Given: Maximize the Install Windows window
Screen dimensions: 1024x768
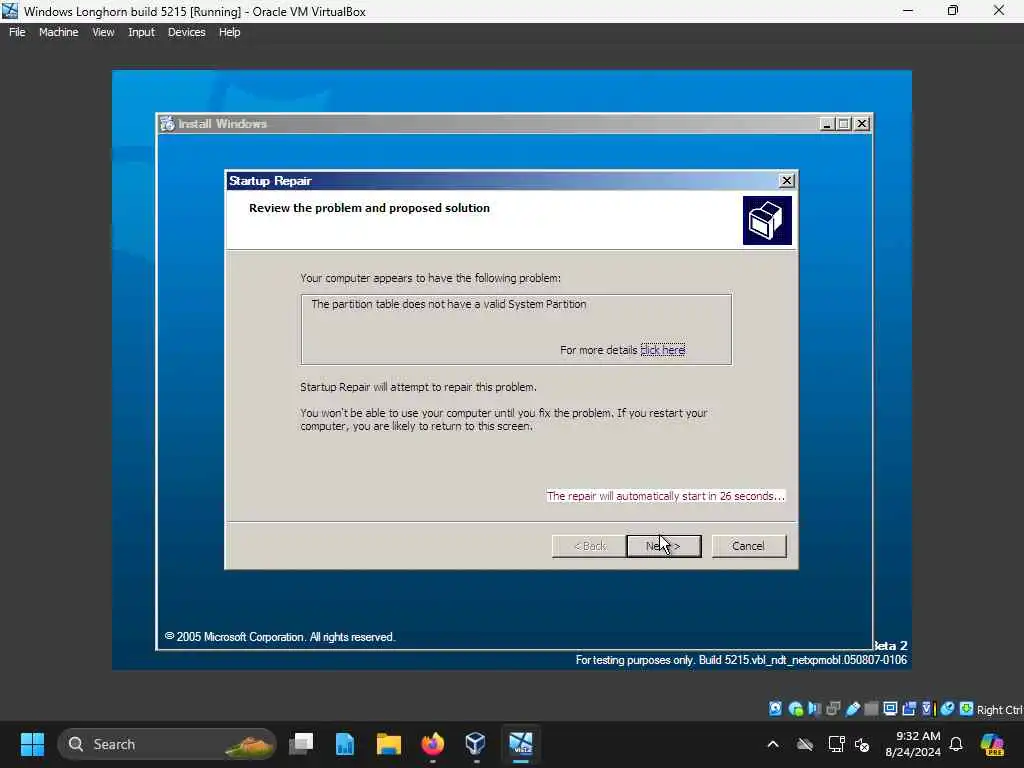Looking at the screenshot, I should click(x=844, y=123).
